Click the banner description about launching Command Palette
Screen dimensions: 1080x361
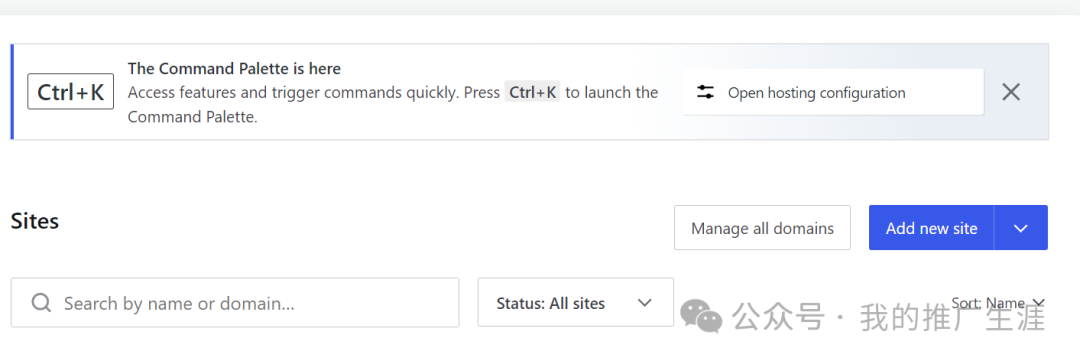[393, 105]
